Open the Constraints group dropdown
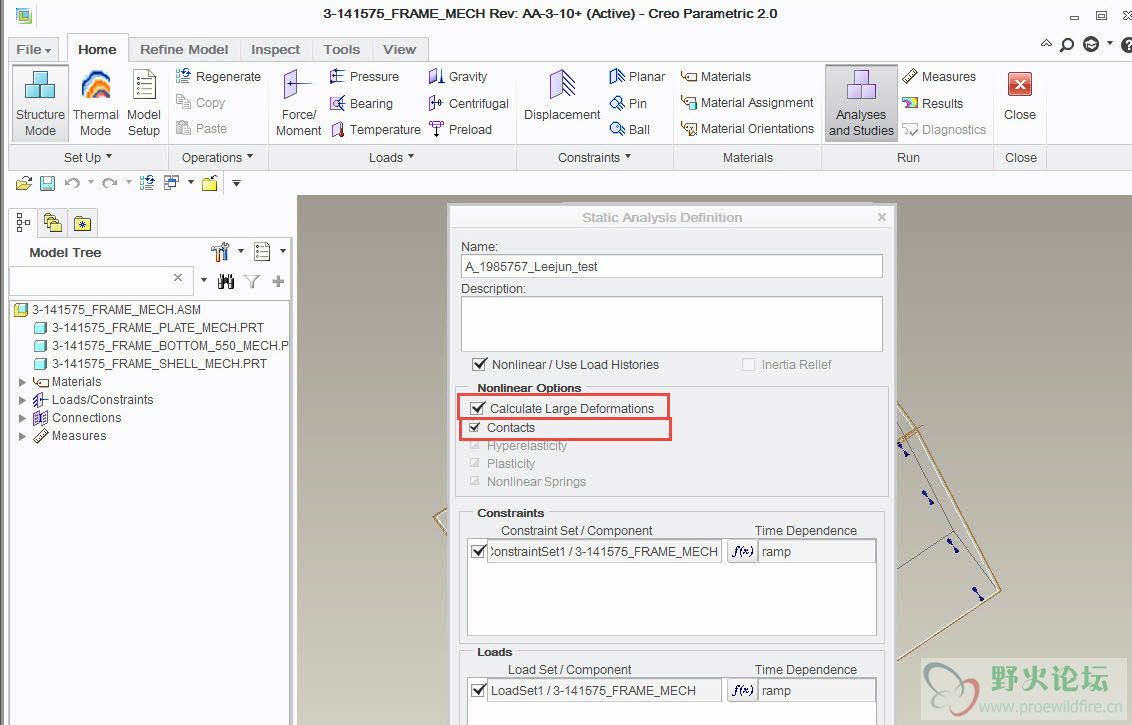1132x725 pixels. coord(594,157)
